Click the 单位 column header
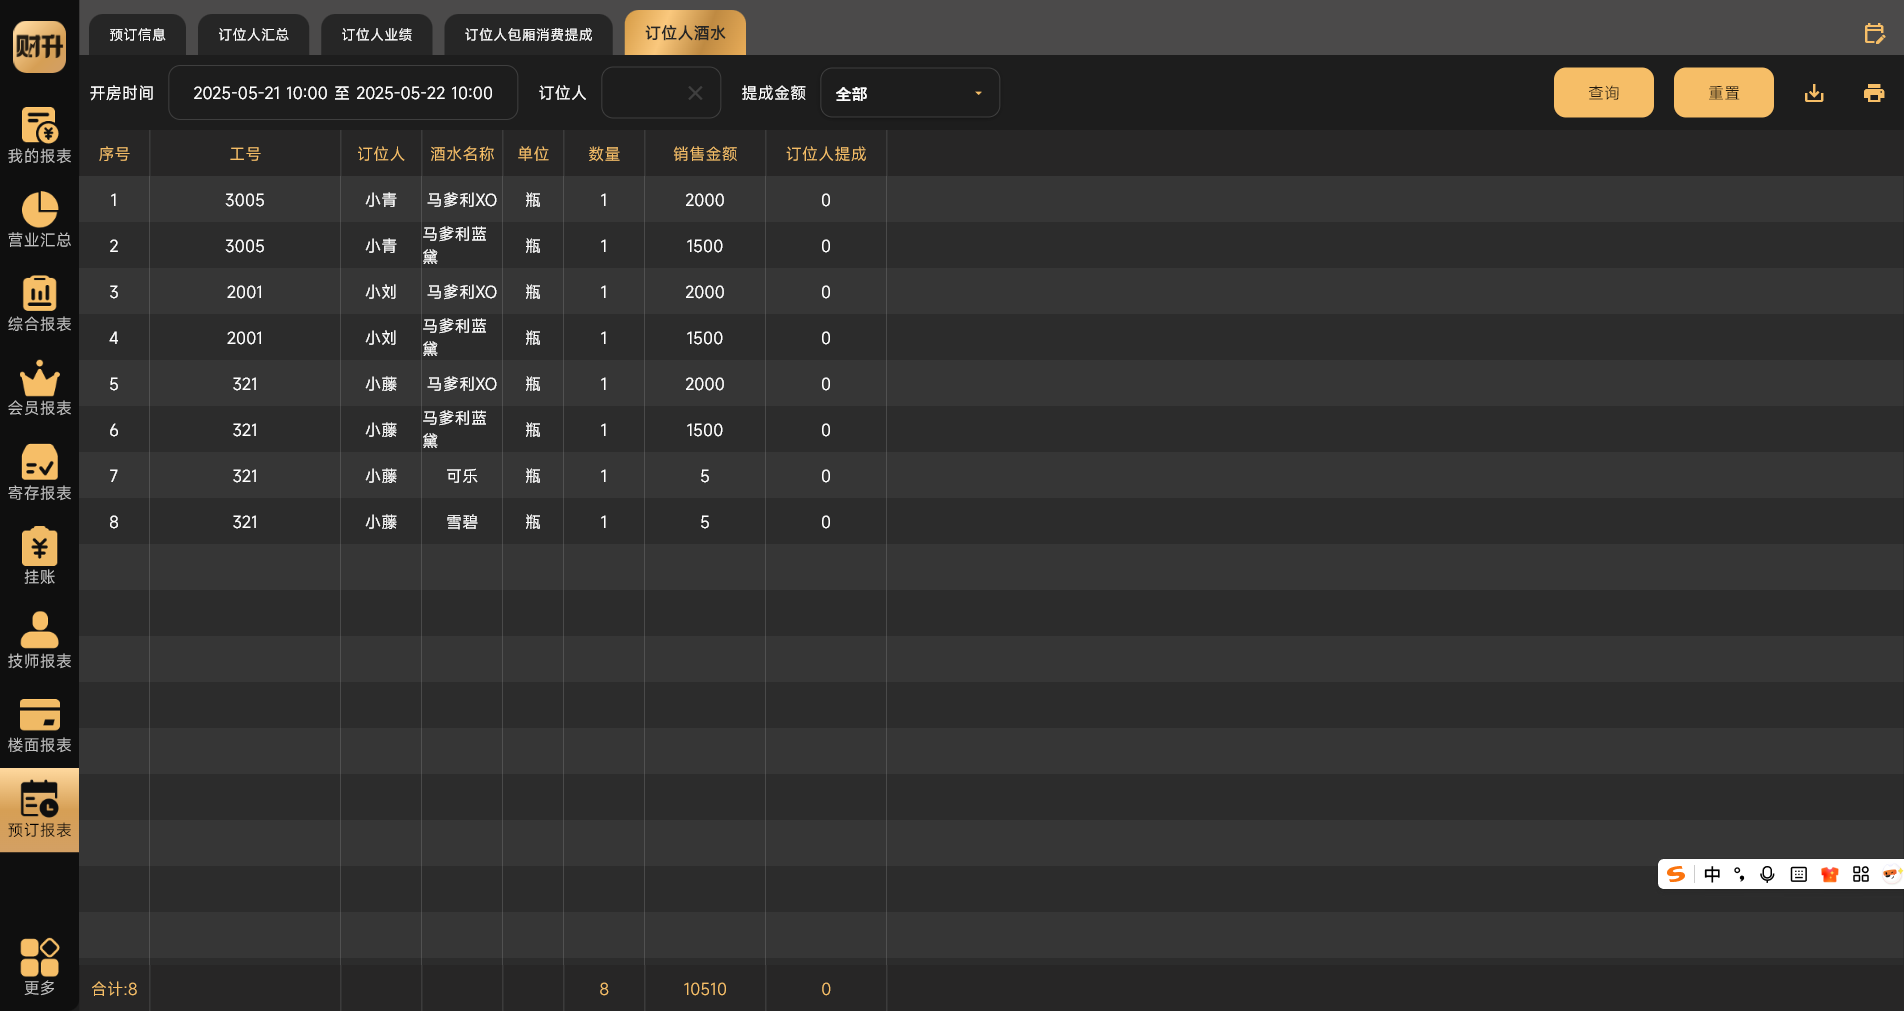Screen dimensions: 1904x1011 pos(533,154)
